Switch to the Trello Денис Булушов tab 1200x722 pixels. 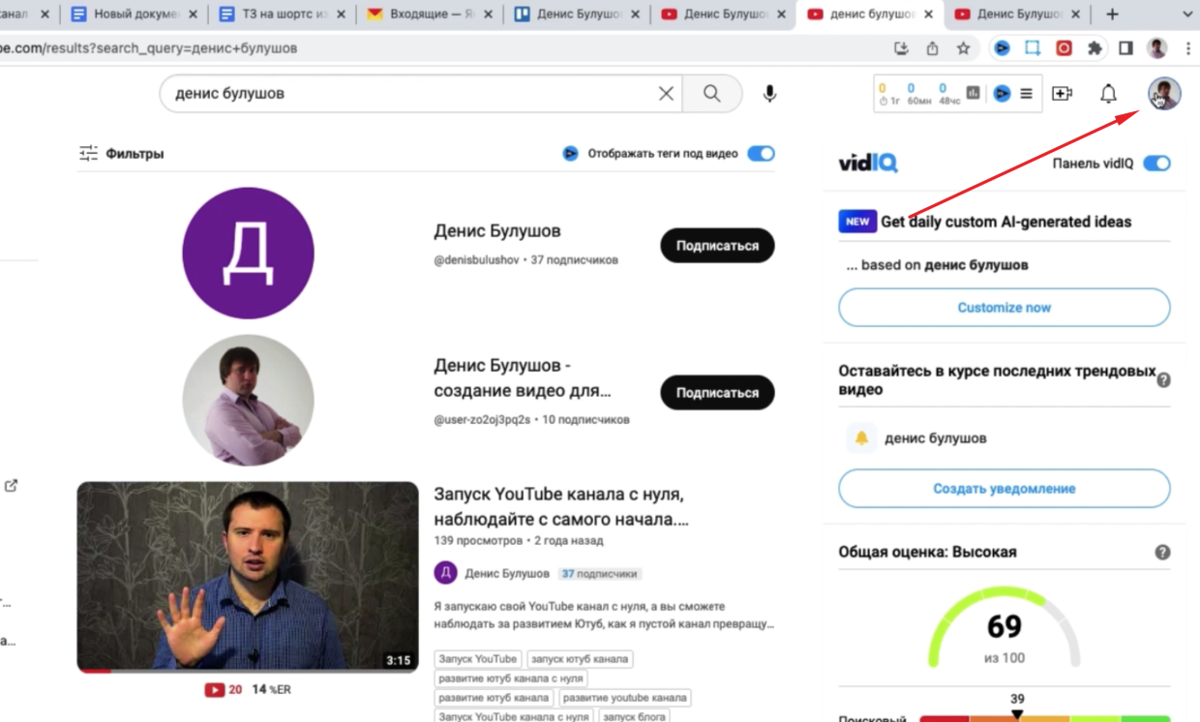pyautogui.click(x=577, y=14)
